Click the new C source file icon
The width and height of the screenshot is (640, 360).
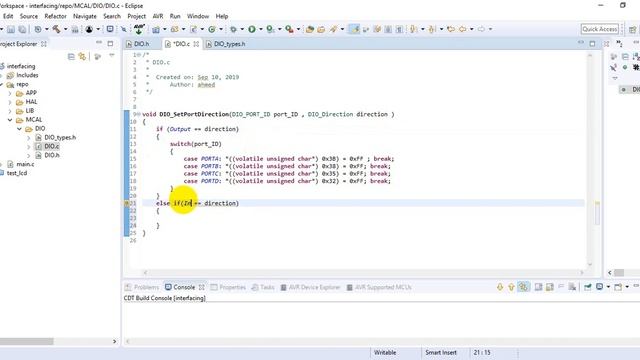[x=194, y=29]
